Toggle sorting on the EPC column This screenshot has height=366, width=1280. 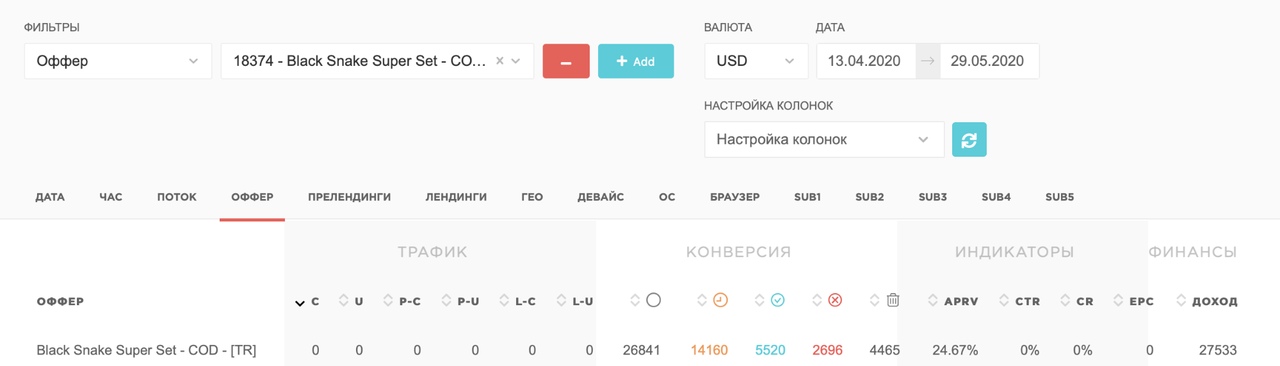pyautogui.click(x=1141, y=301)
